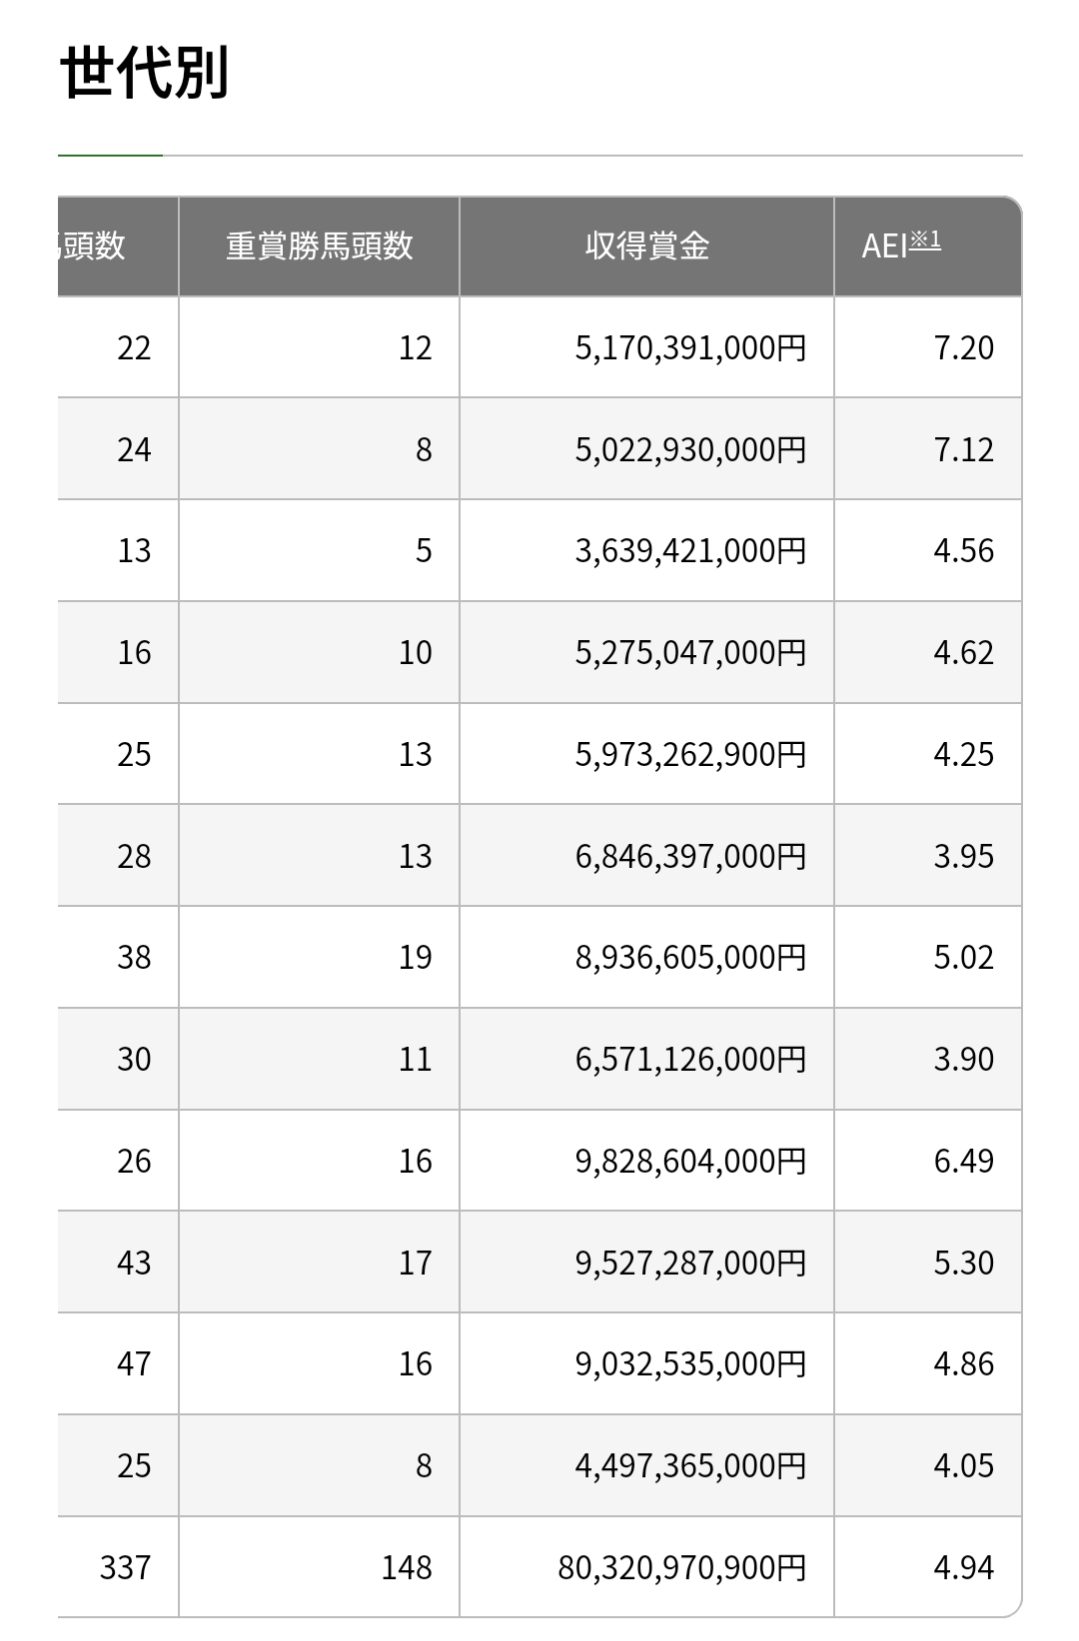Select the 8,936,605,000円 cell
1079x1641 pixels.
click(646, 957)
